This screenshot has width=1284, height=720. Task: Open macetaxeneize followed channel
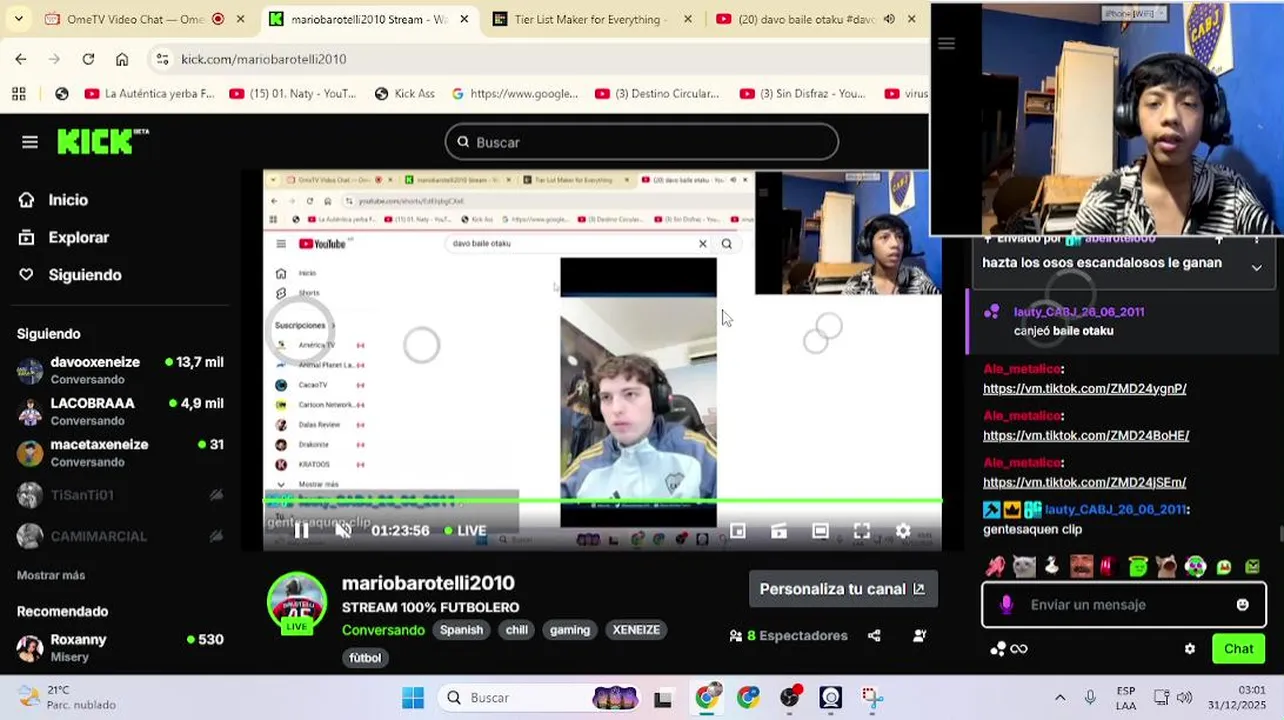(x=120, y=452)
